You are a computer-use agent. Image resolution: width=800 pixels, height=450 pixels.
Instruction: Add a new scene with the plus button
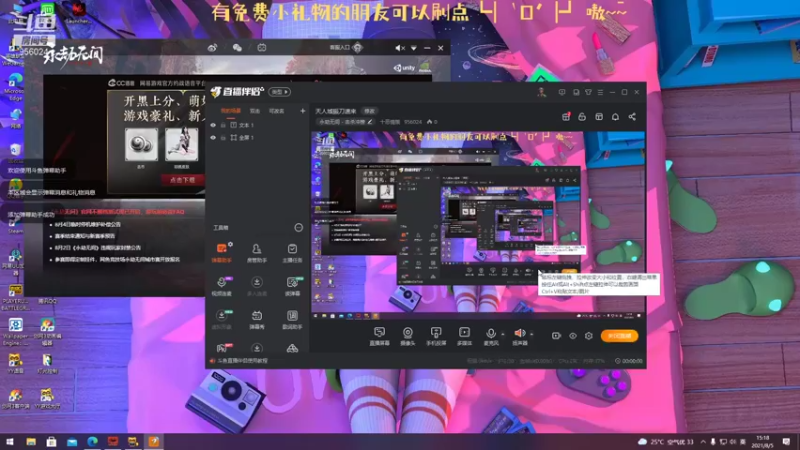pos(303,111)
